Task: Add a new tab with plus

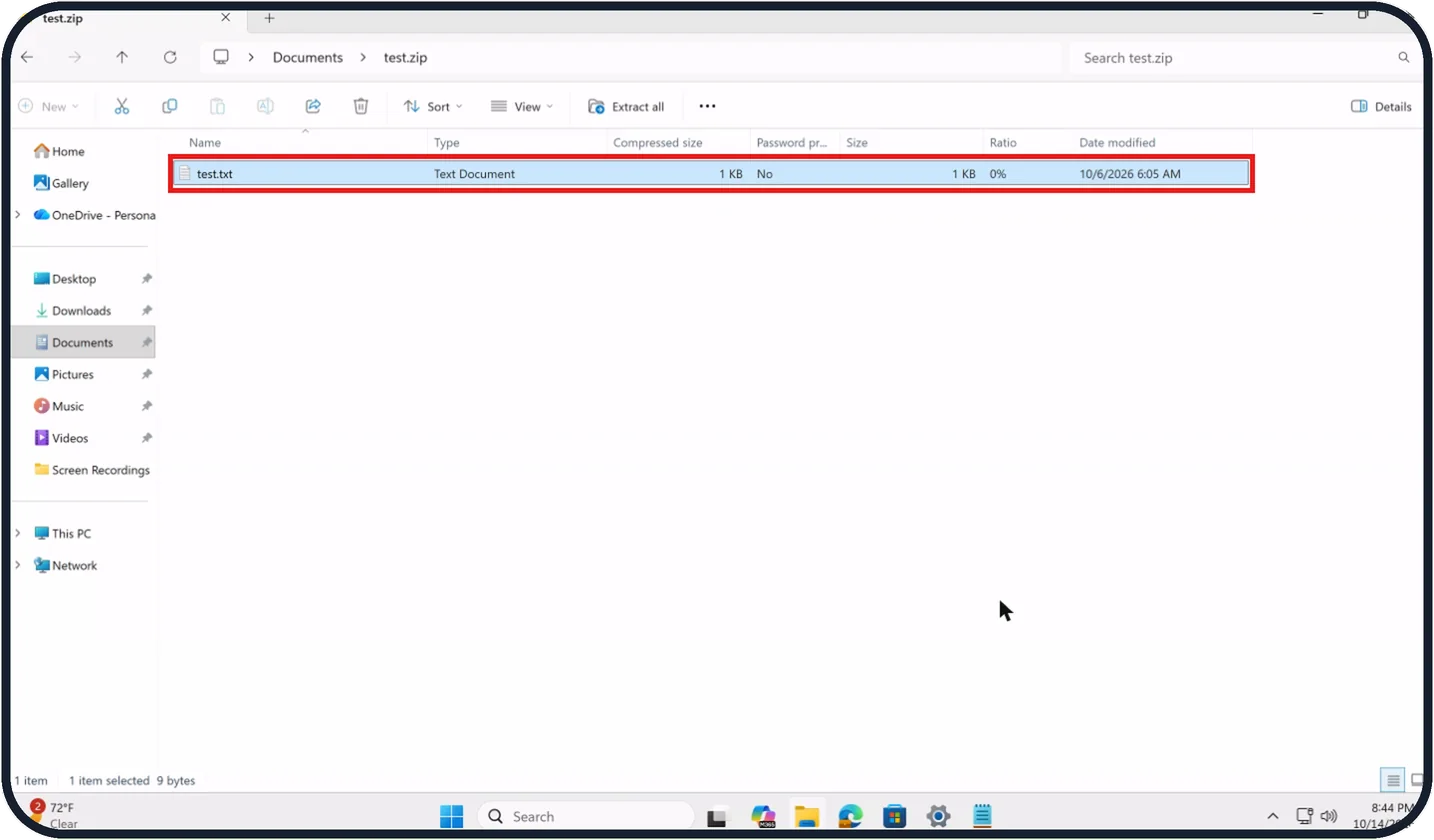Action: (269, 18)
